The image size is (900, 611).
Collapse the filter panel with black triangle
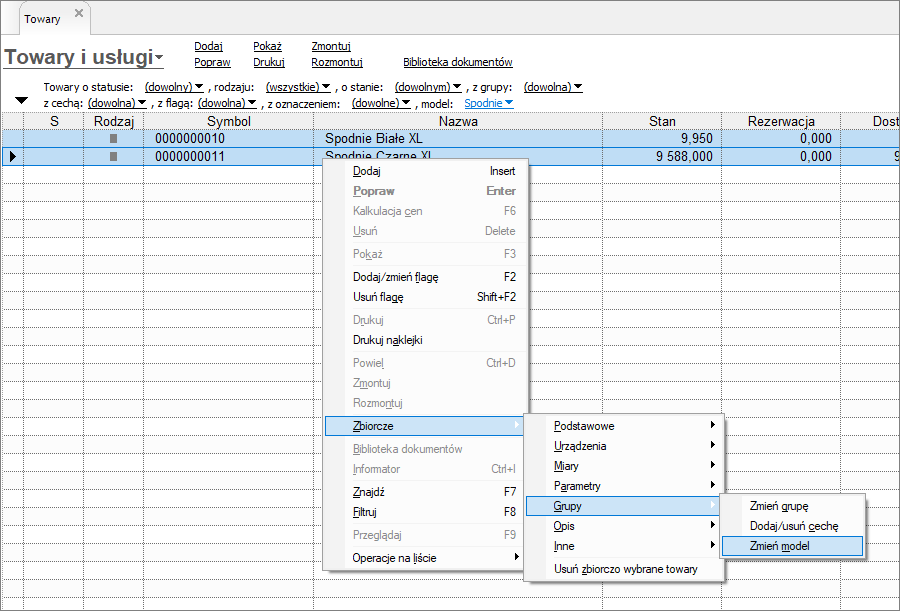point(21,101)
